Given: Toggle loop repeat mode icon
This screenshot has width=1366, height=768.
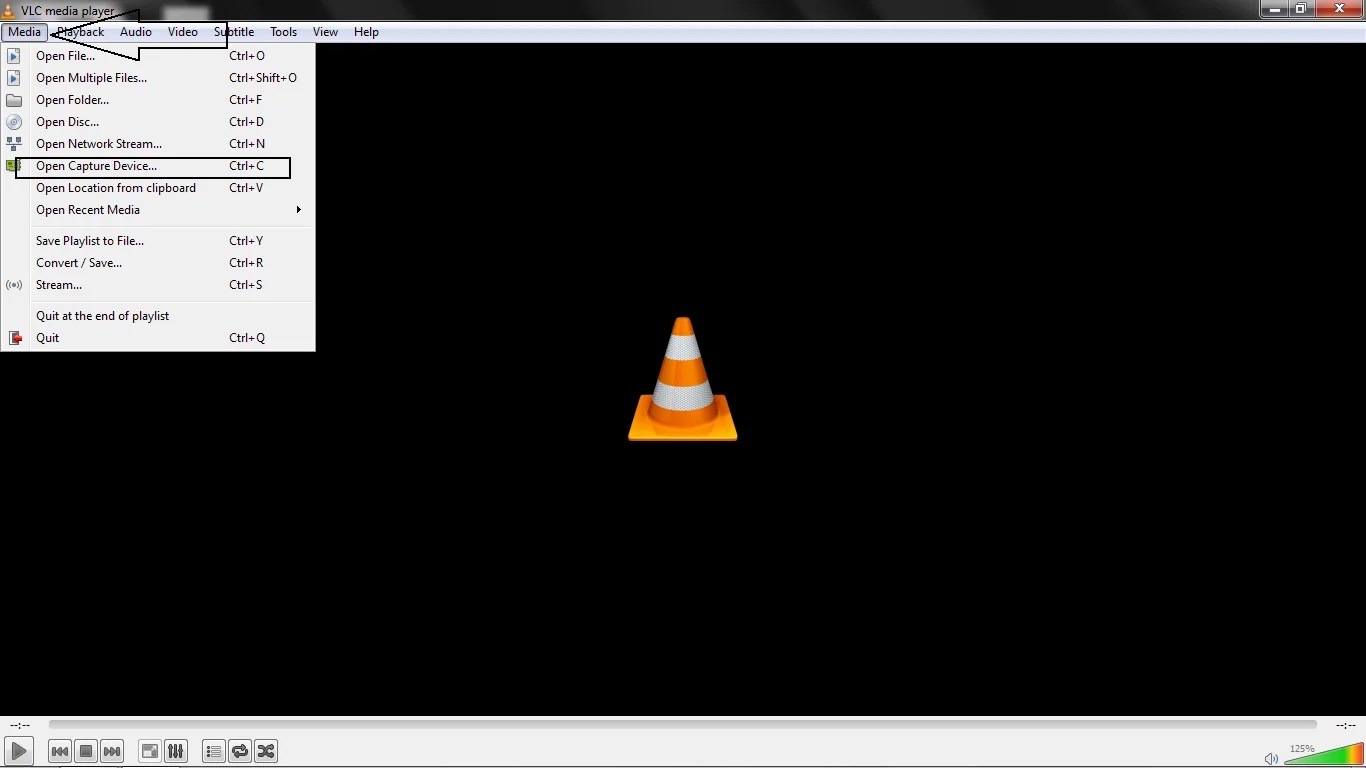Looking at the screenshot, I should pyautogui.click(x=240, y=751).
